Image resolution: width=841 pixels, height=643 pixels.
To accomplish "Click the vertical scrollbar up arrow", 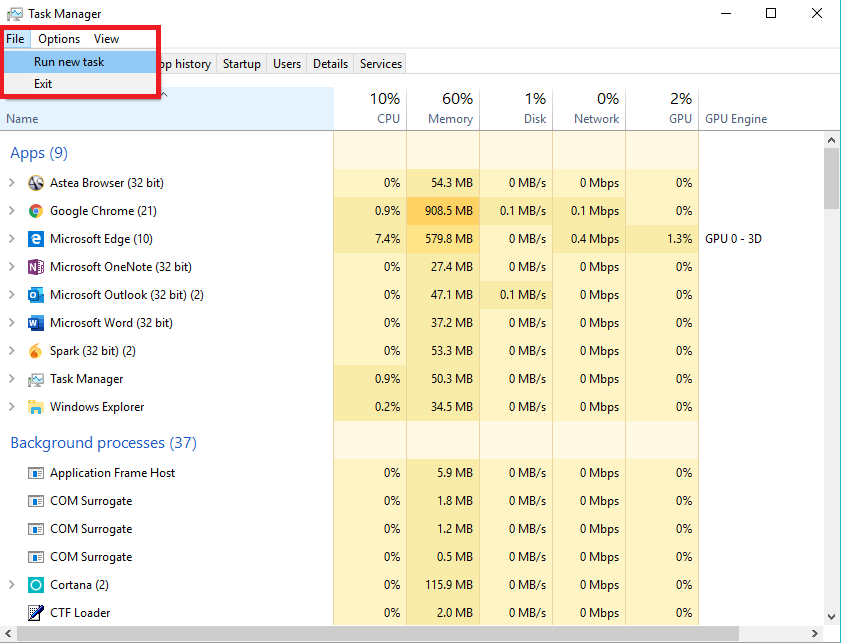I will point(831,141).
